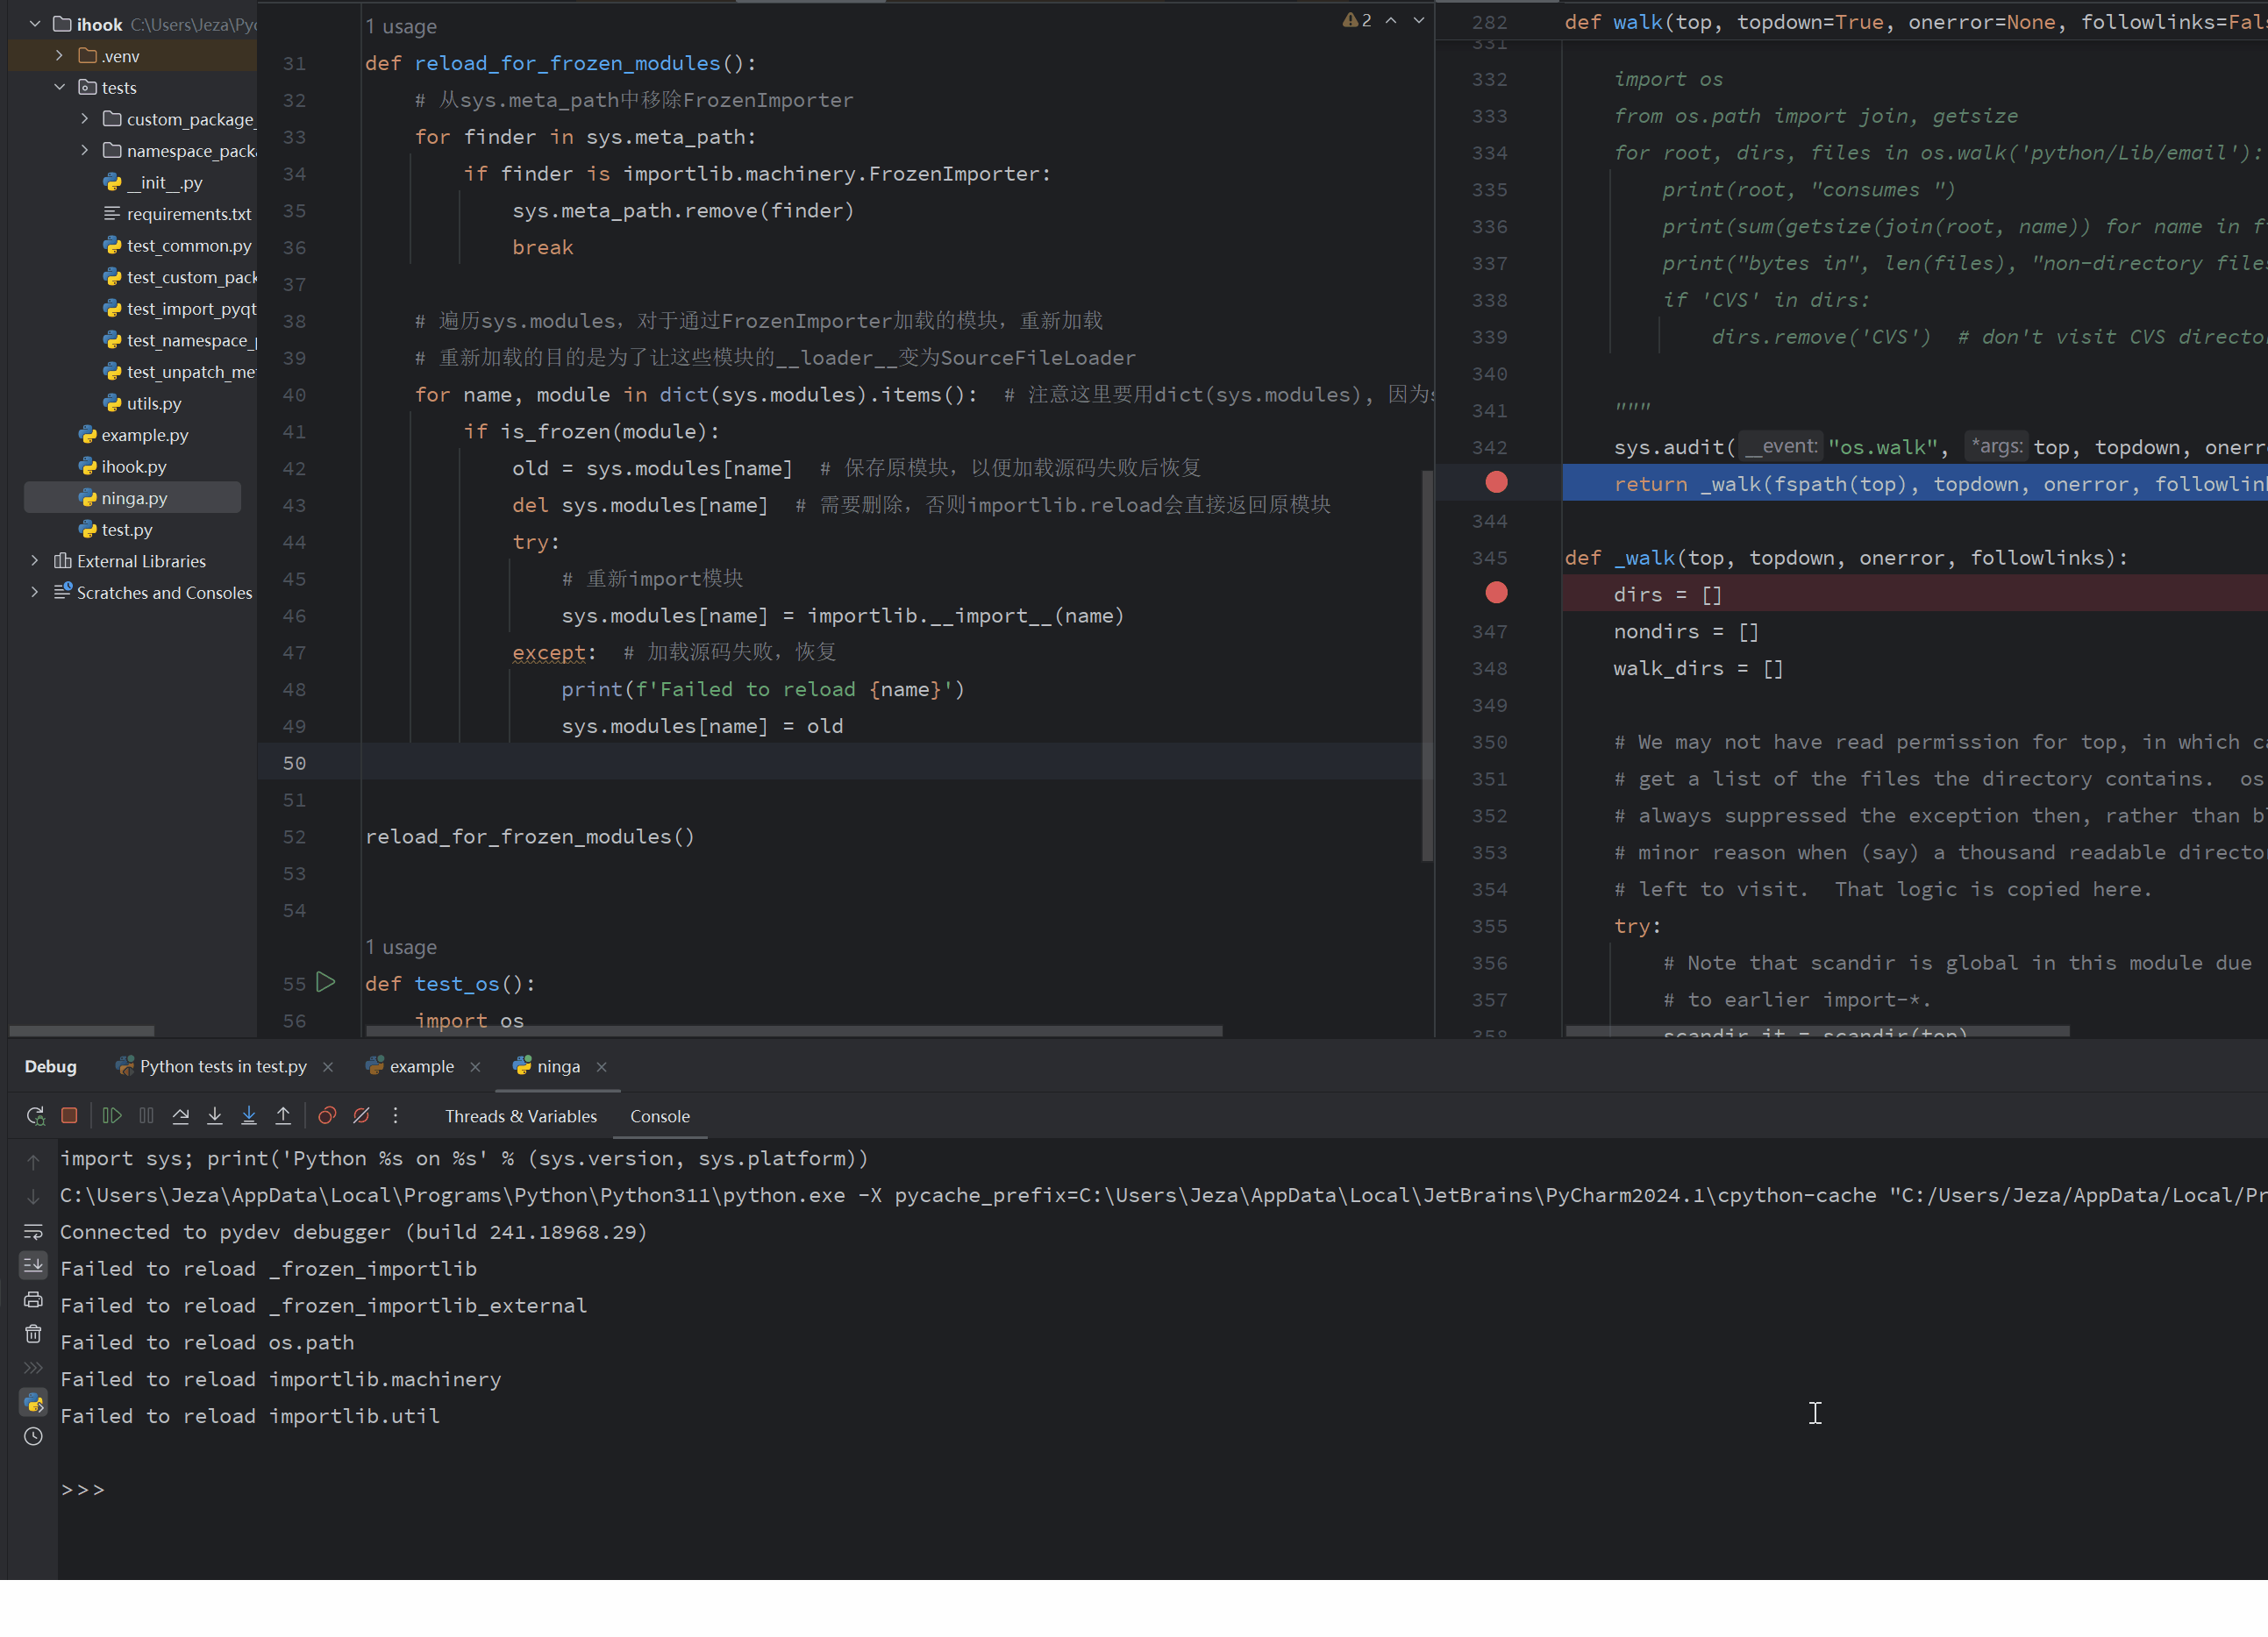
Task: Rerun the ninga debug session
Action: click(35, 1115)
